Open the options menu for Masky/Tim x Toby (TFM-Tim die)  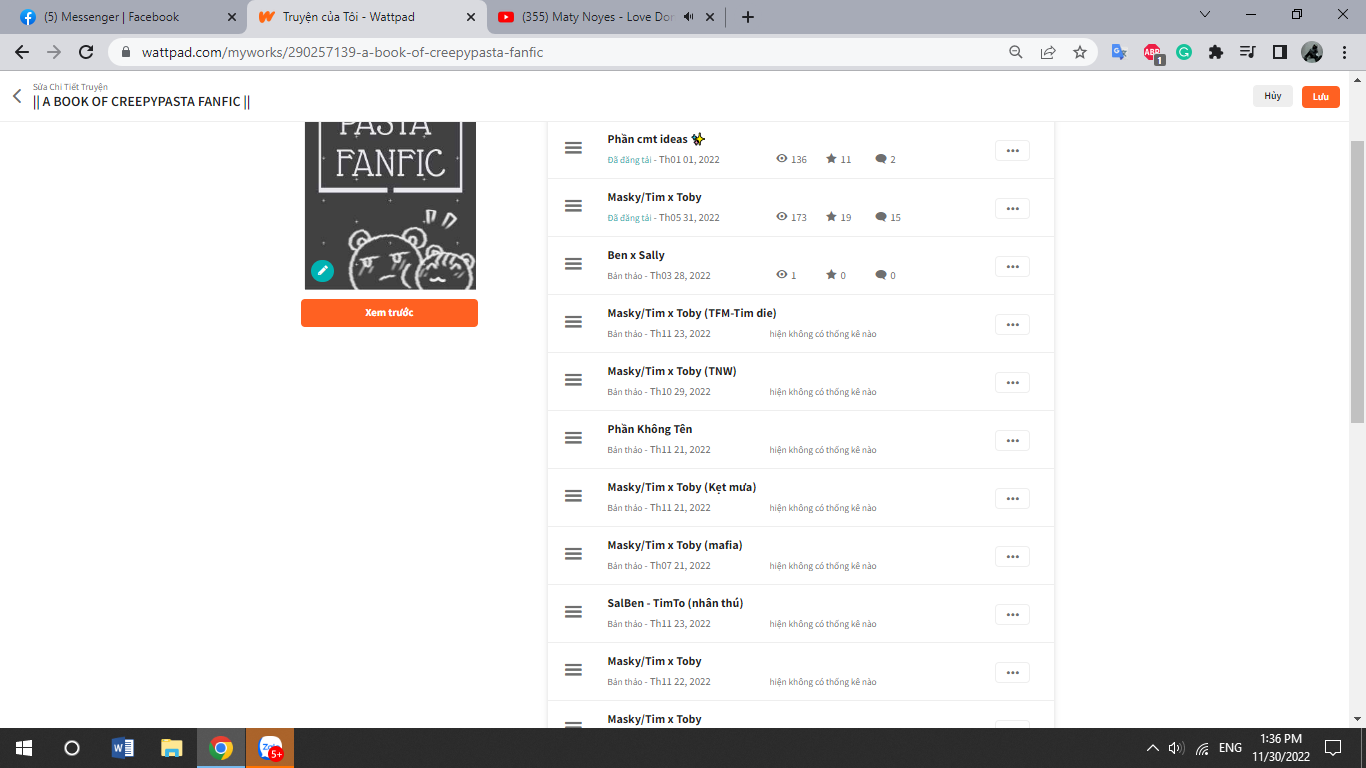coord(1012,324)
